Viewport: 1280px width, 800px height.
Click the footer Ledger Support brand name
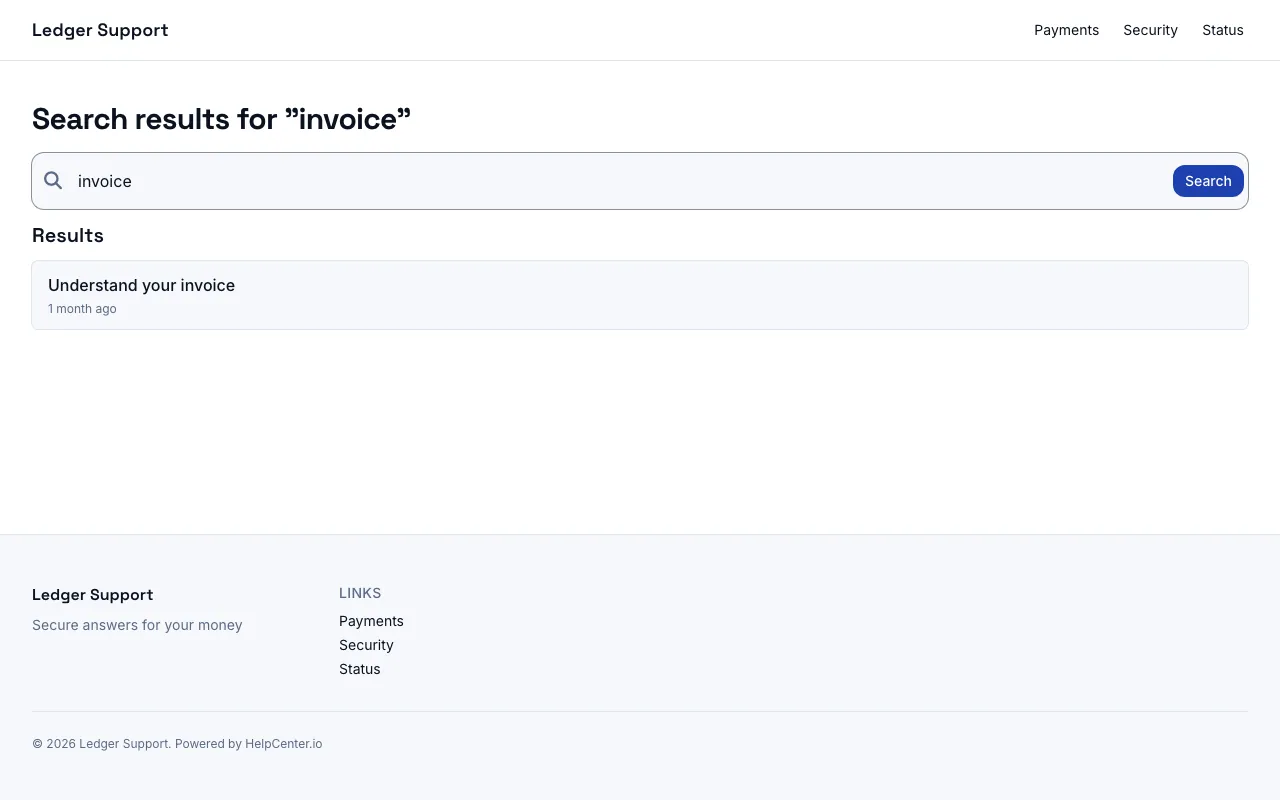point(93,595)
